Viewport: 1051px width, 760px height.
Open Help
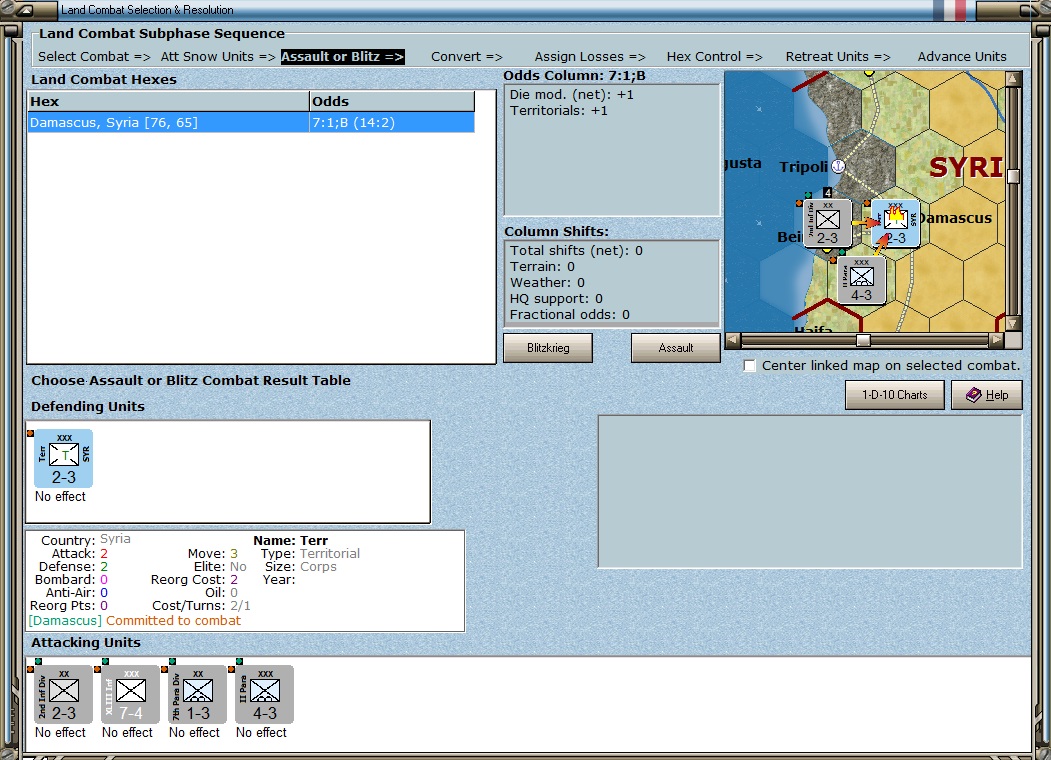pos(987,395)
